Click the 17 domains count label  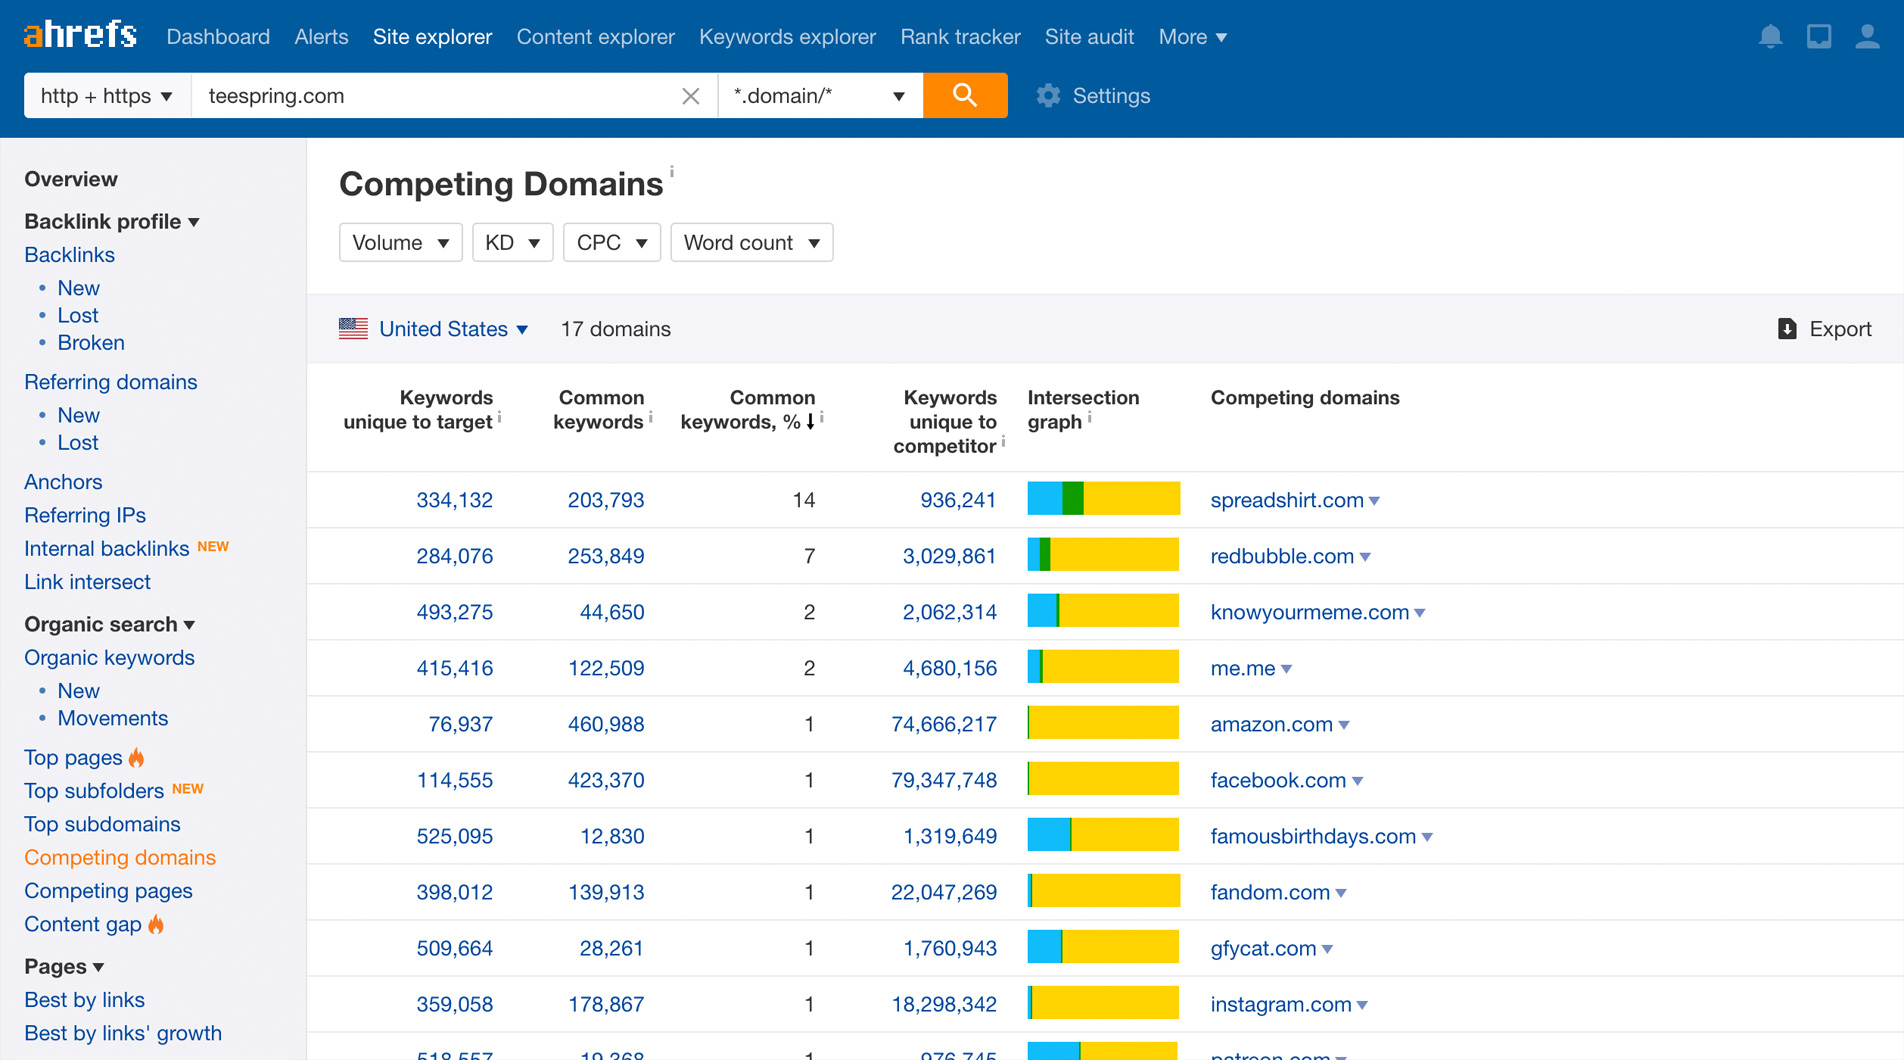pos(615,329)
